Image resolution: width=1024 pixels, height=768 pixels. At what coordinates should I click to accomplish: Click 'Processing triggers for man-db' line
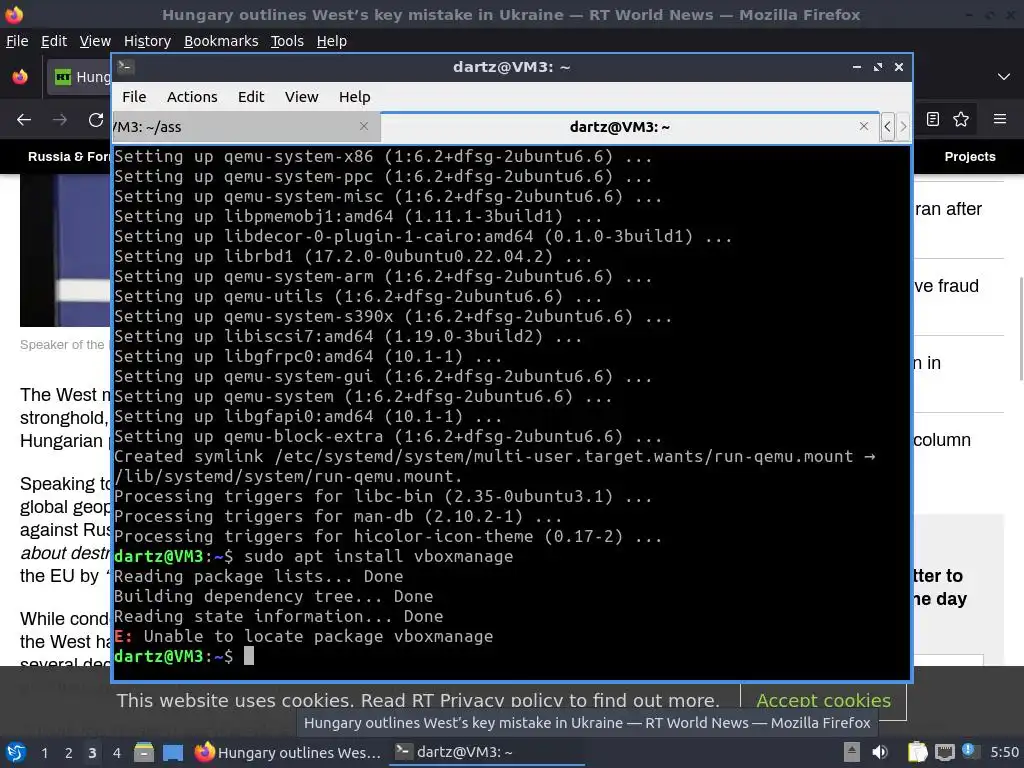point(338,517)
